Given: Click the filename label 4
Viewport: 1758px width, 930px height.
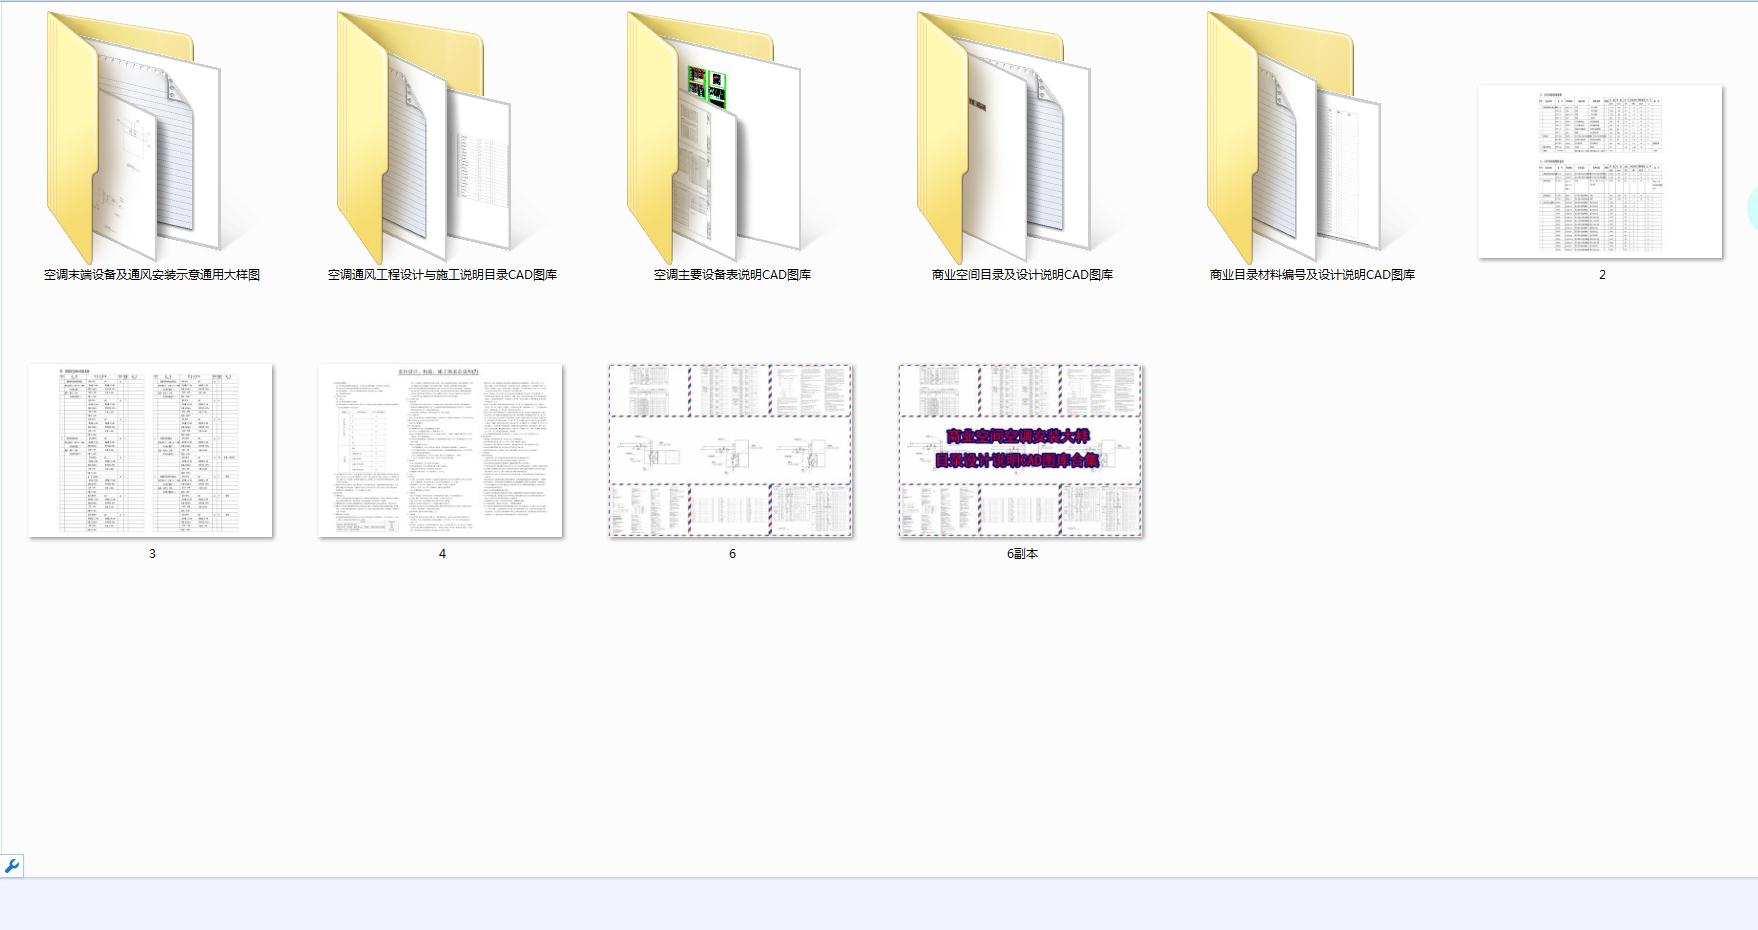Looking at the screenshot, I should click(x=442, y=554).
